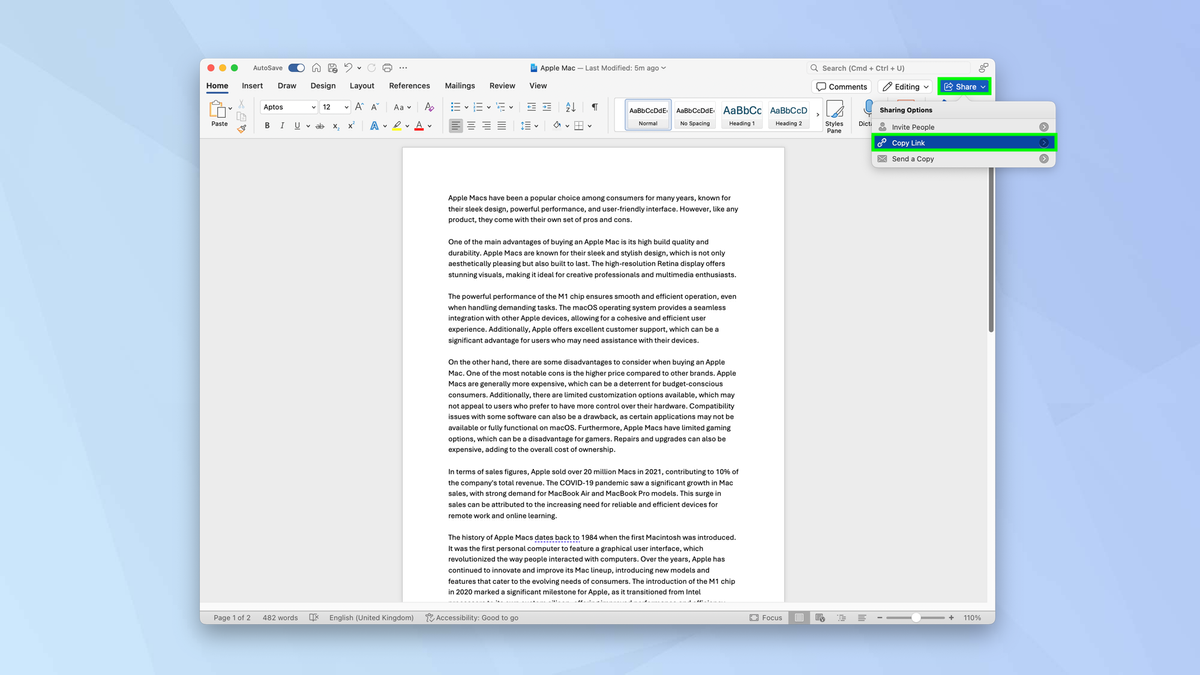
Task: Open the Review ribbon tab
Action: pyautogui.click(x=502, y=86)
